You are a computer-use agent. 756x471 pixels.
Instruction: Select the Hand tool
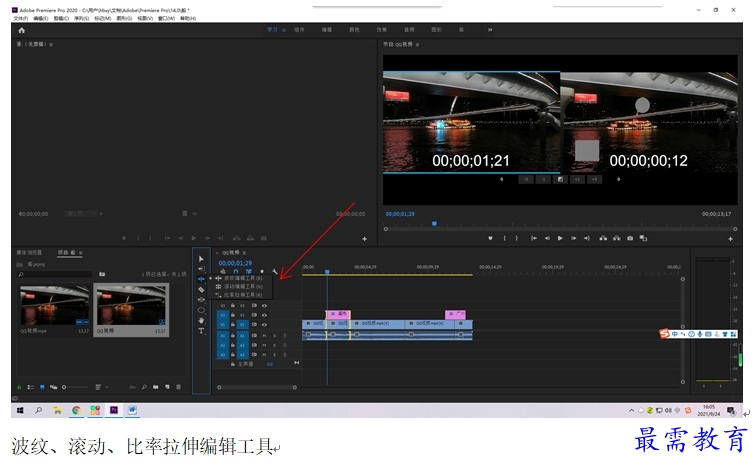pos(201,320)
